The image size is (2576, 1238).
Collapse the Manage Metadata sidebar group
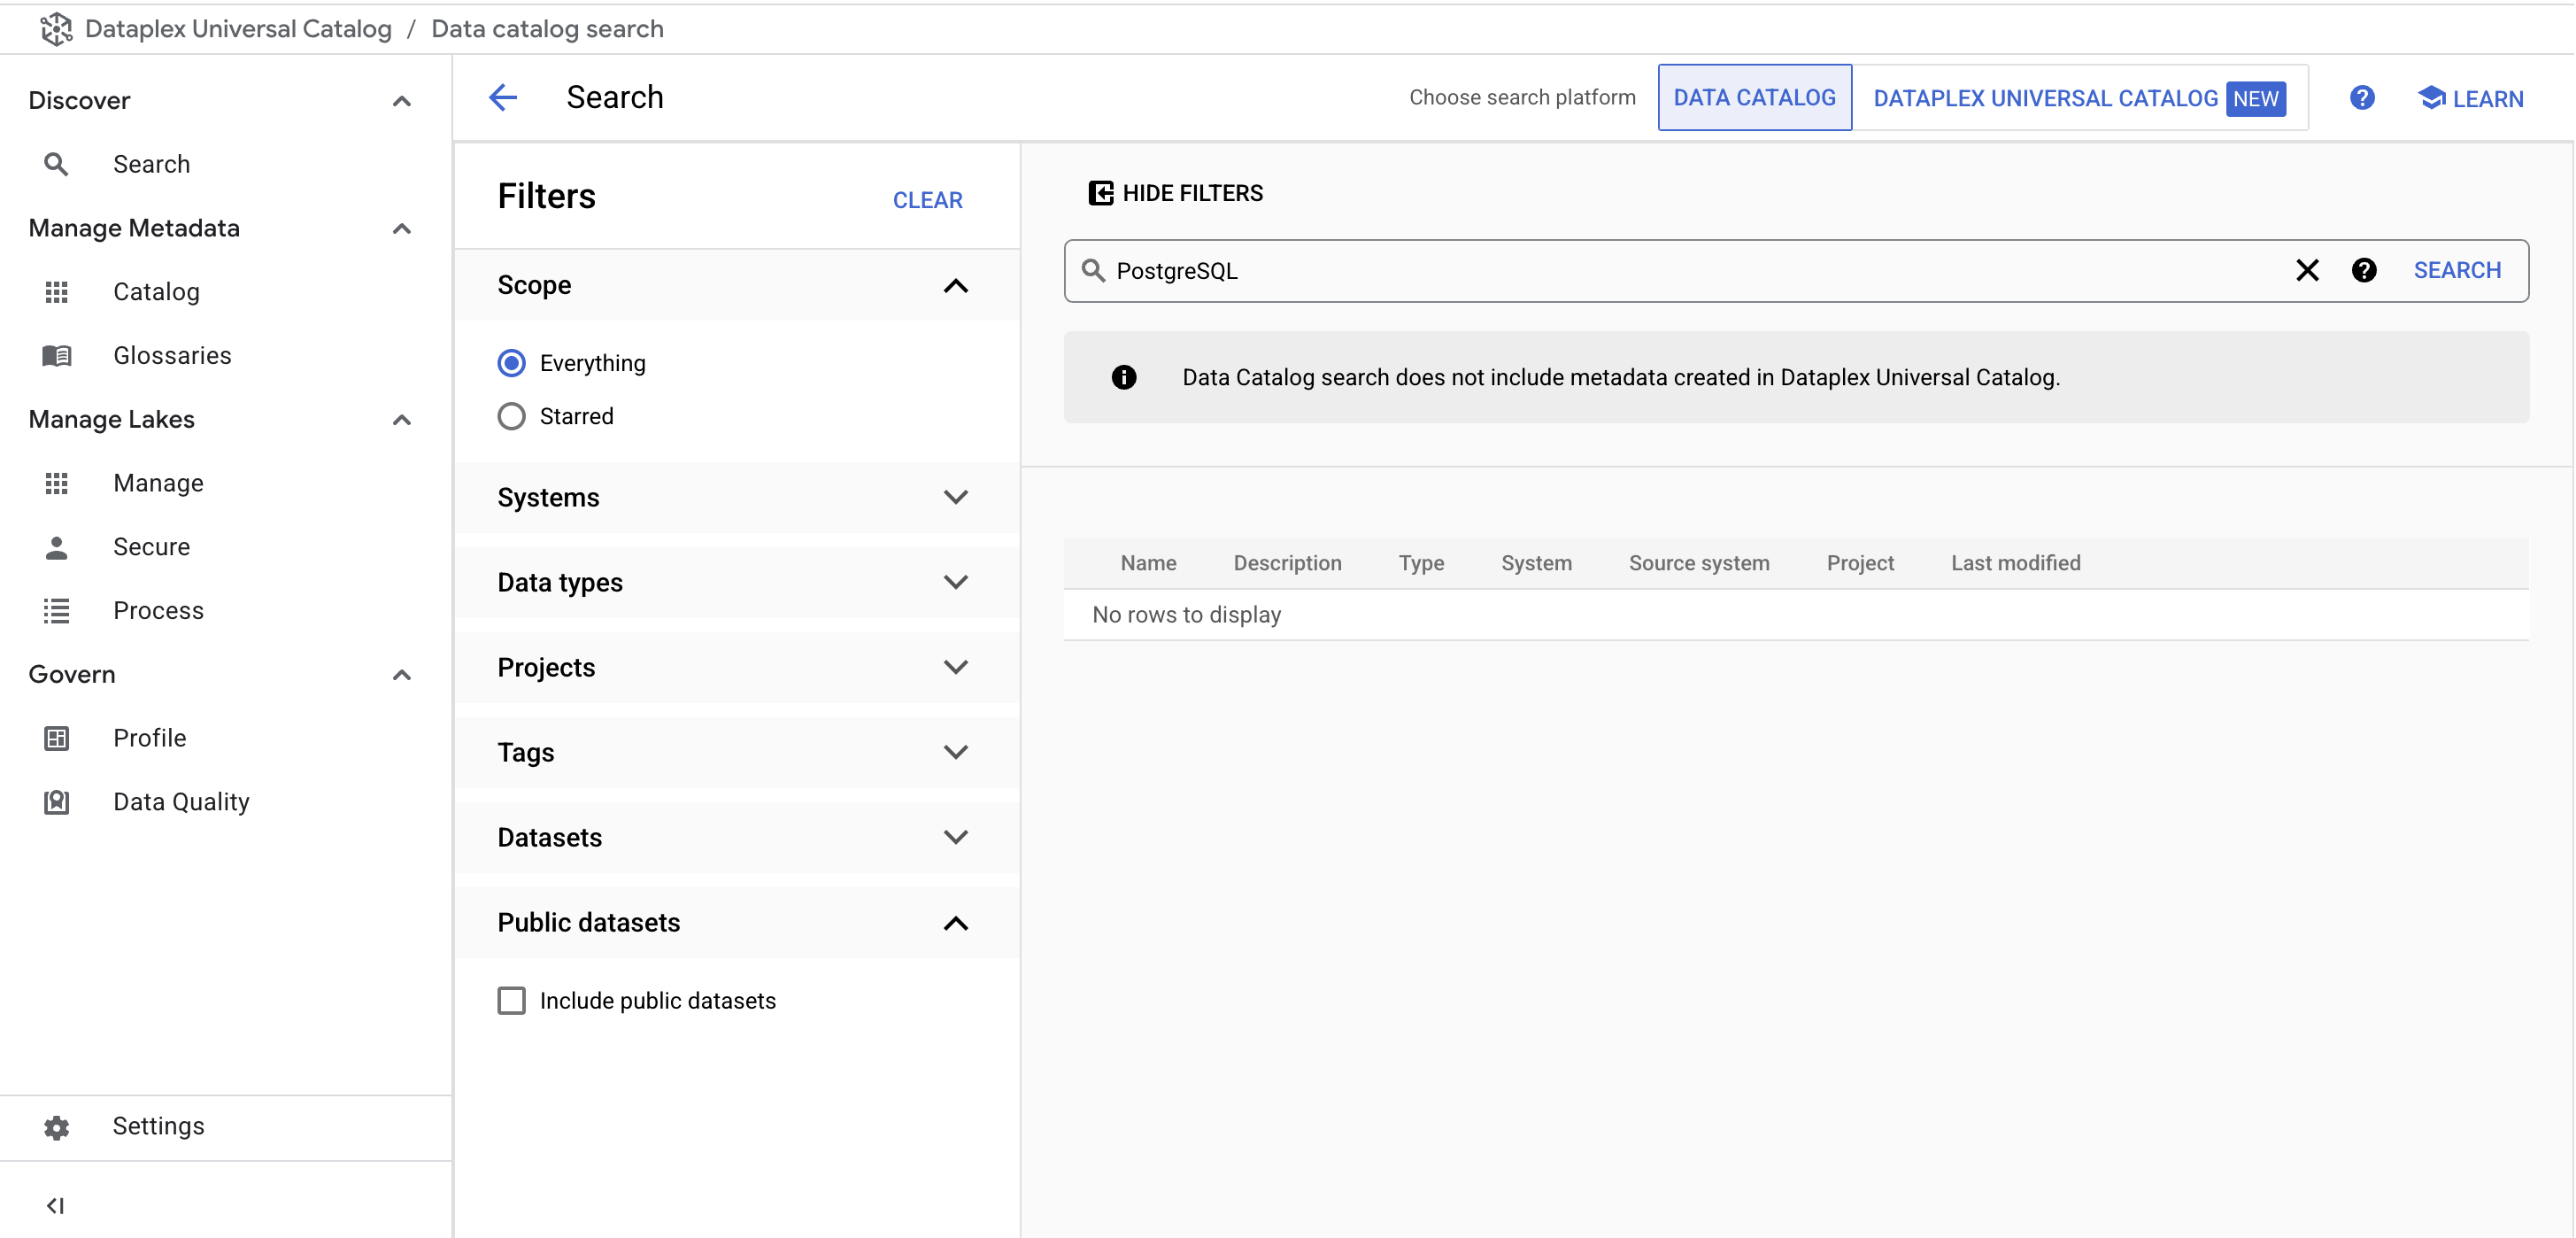[x=402, y=229]
